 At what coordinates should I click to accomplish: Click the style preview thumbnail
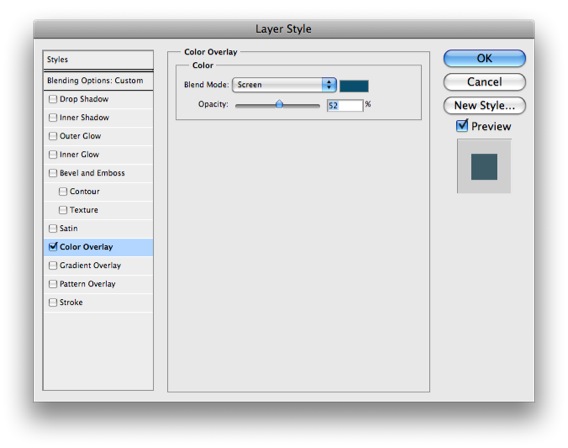(484, 166)
